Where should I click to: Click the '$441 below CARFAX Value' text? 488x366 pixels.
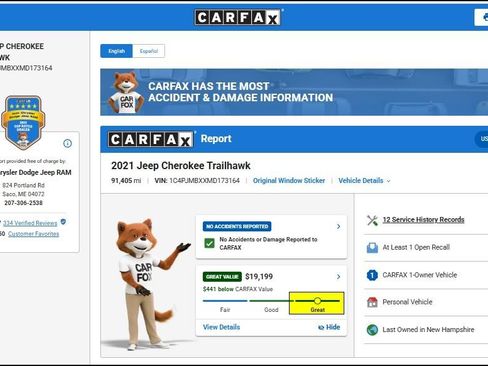(x=238, y=289)
